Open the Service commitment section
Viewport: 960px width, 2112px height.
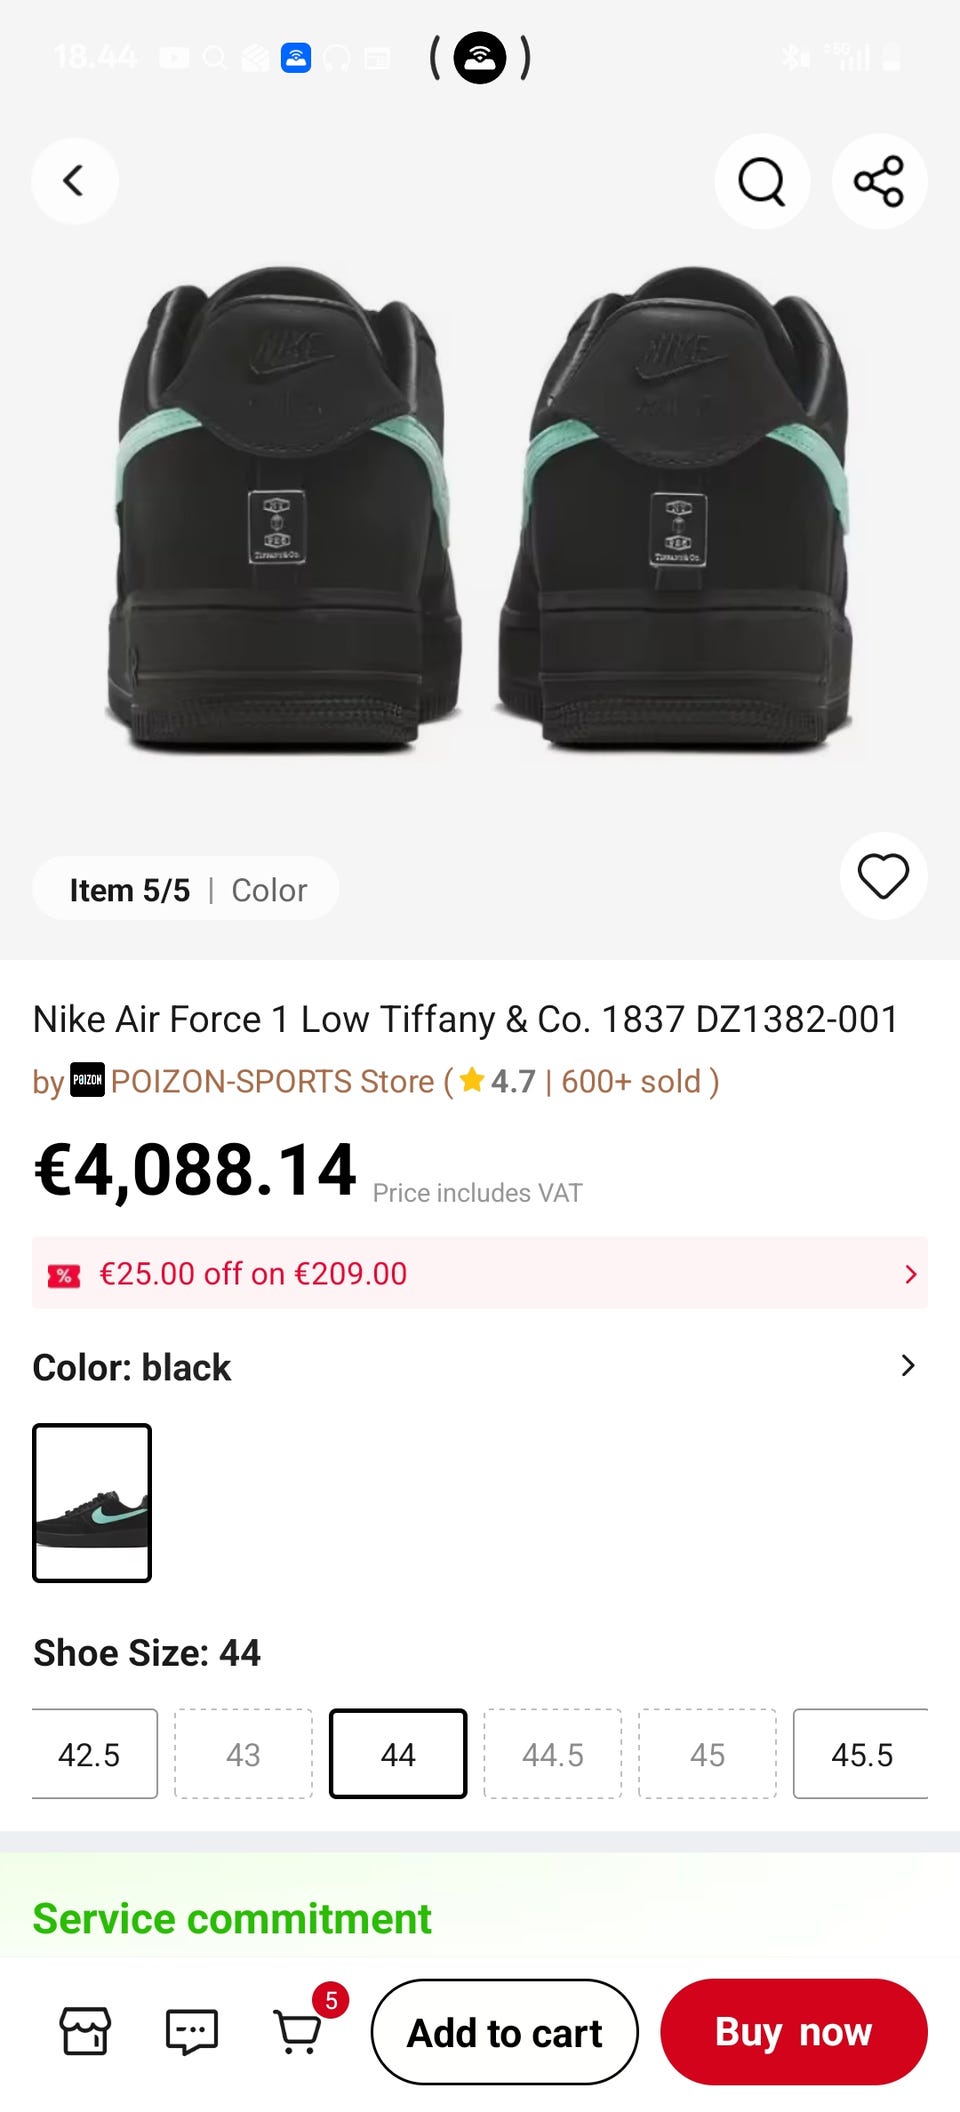tap(232, 1918)
